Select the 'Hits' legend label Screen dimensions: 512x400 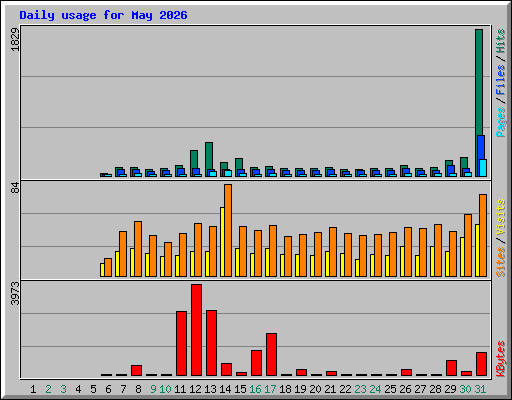click(501, 41)
